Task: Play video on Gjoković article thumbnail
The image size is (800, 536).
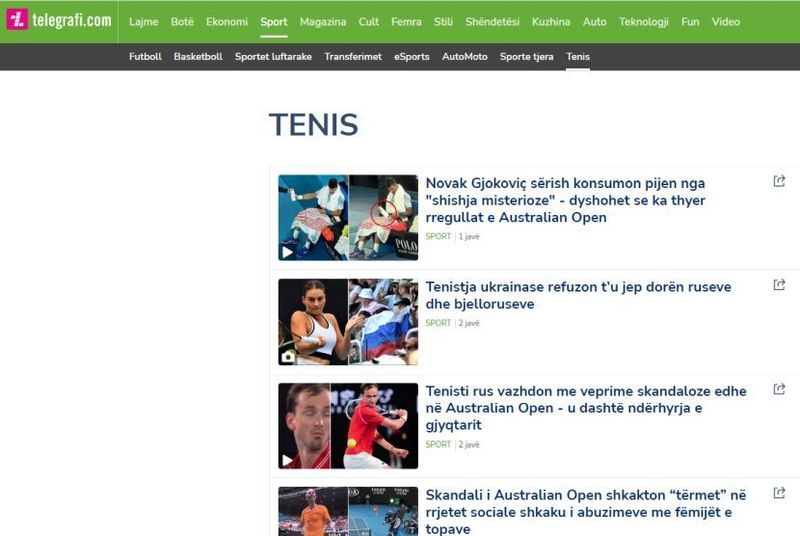Action: (288, 252)
